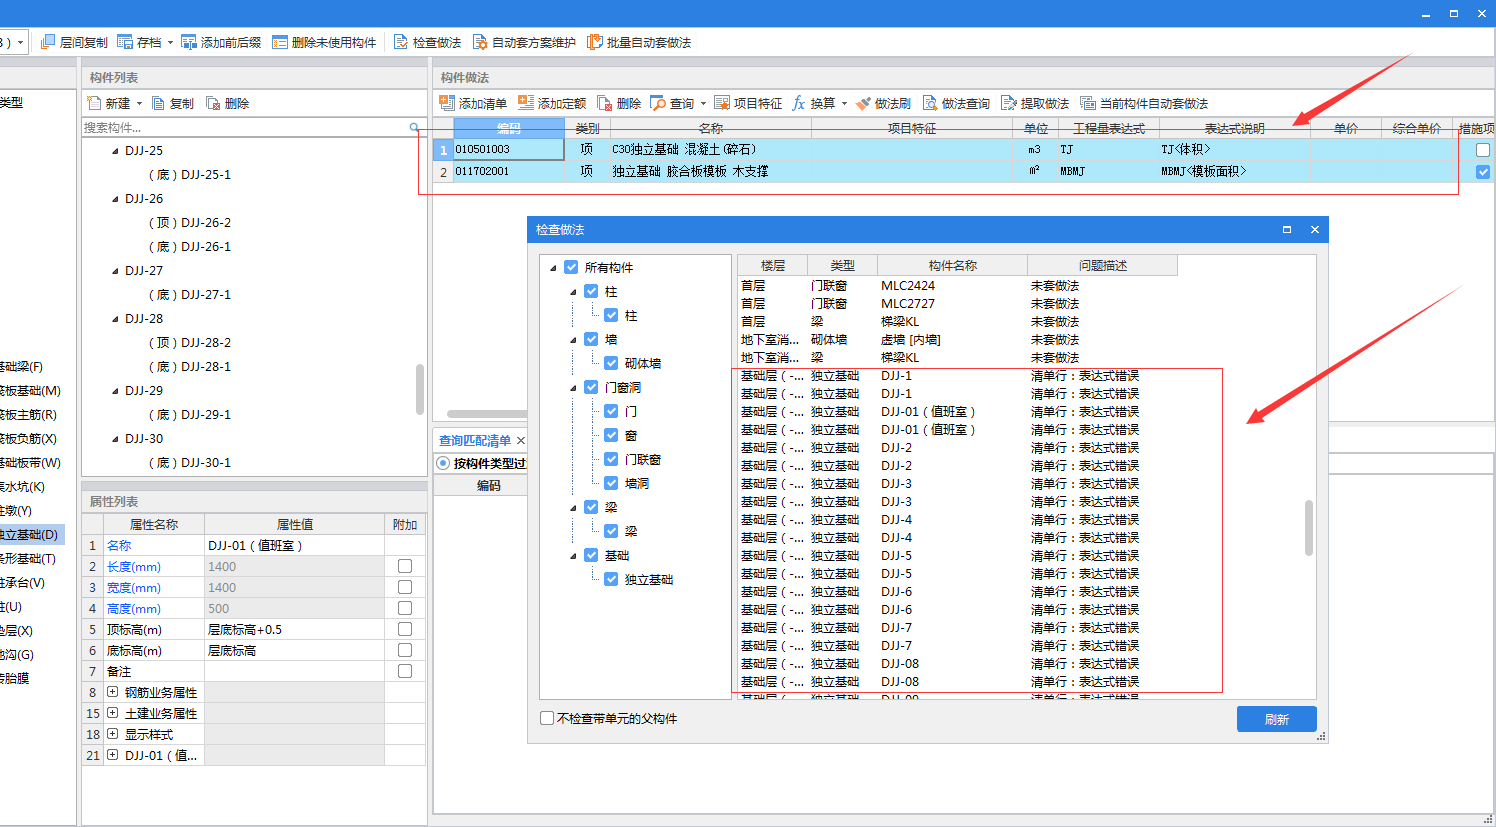Click the 添加清单 icon
This screenshot has height=827, width=1496.
(447, 103)
